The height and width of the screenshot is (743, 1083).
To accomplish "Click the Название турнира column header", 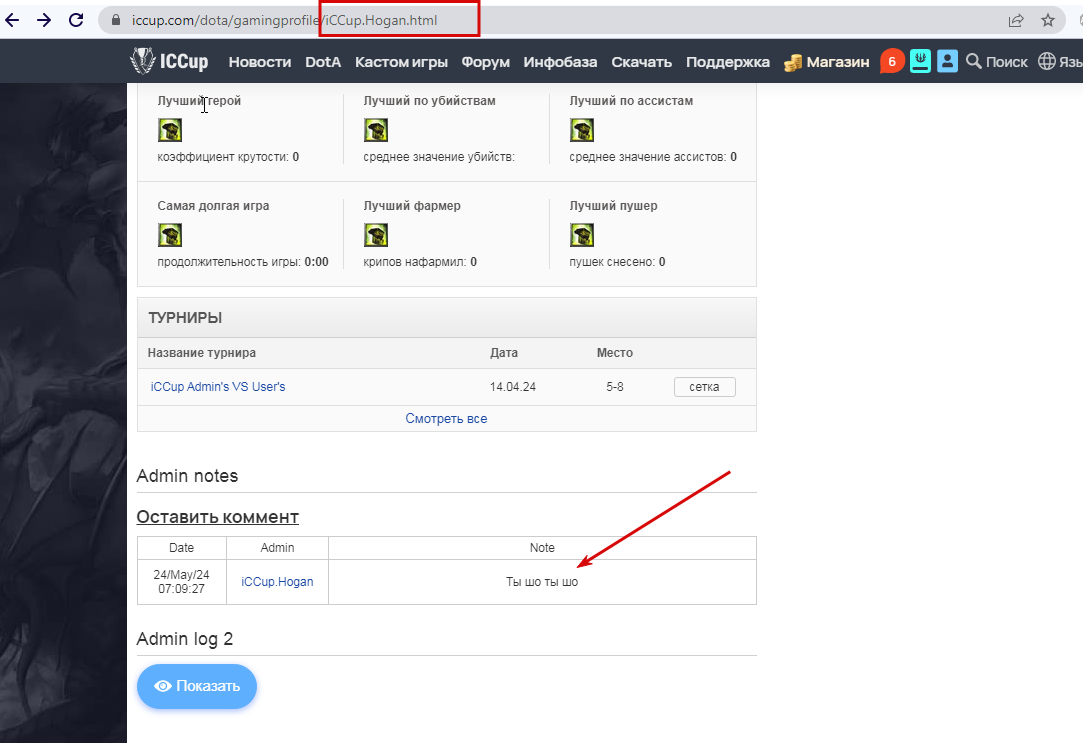I will [x=202, y=353].
